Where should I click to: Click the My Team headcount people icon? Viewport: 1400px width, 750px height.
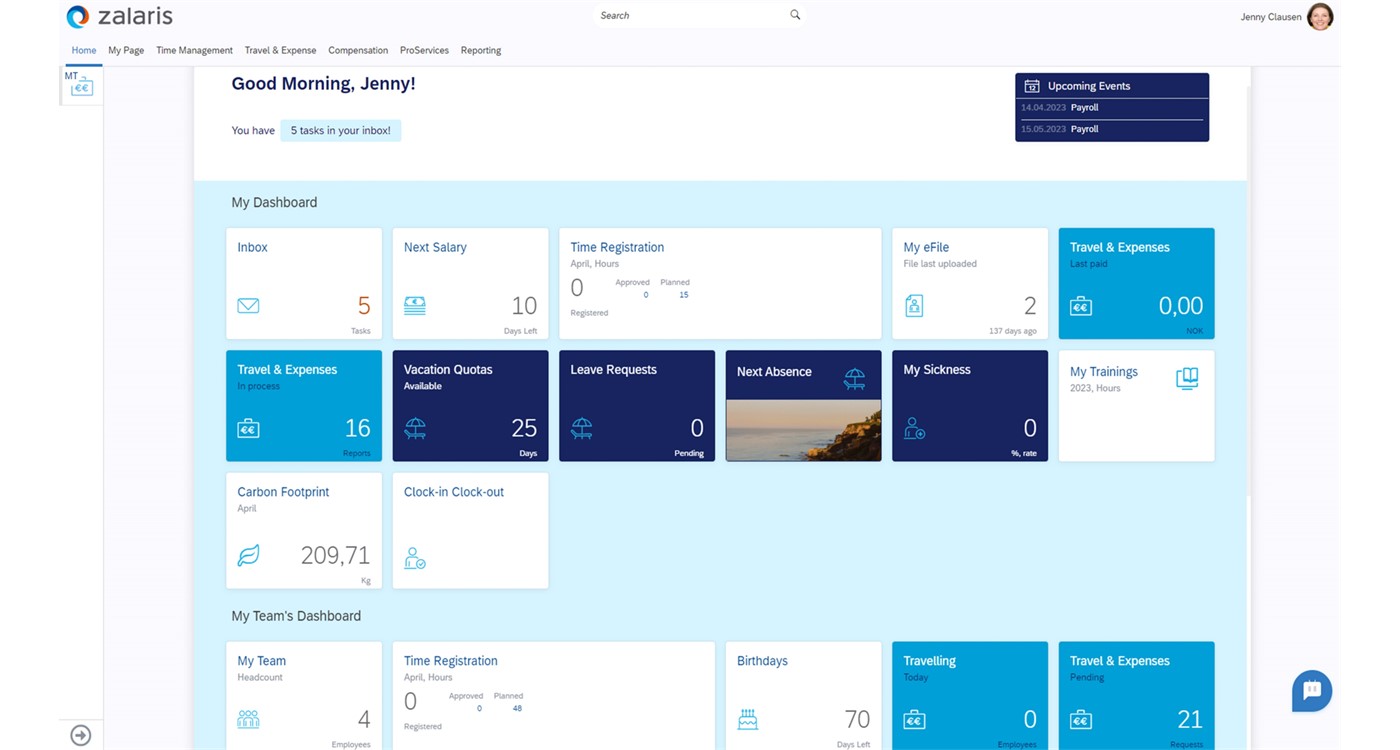(248, 719)
